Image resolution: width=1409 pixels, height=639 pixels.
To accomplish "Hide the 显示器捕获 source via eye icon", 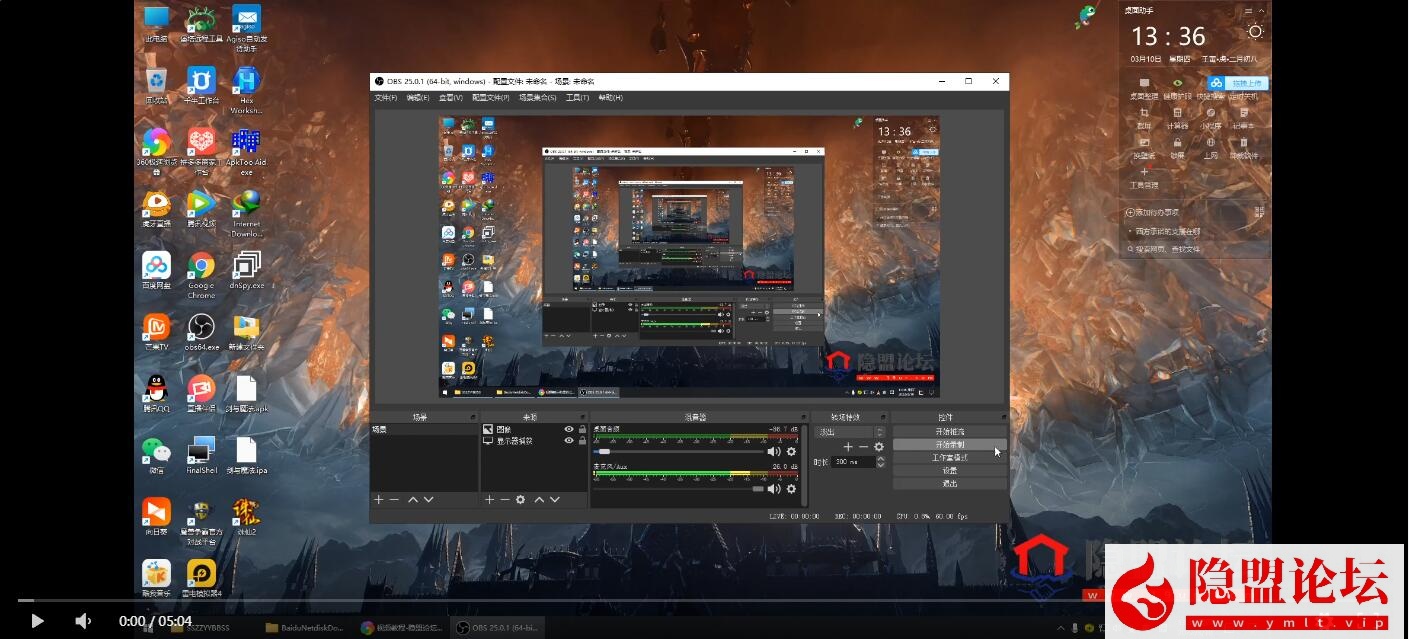I will [x=569, y=440].
